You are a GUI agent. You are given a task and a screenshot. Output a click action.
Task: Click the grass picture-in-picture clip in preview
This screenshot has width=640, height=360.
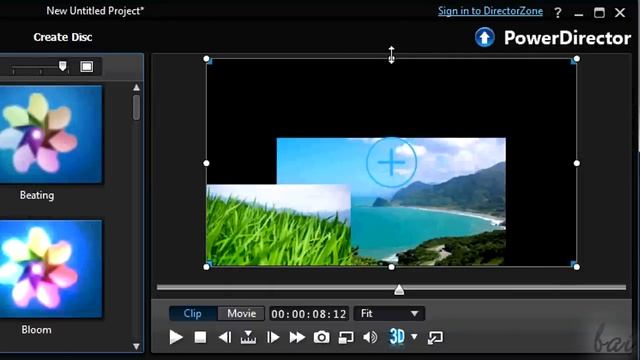278,225
